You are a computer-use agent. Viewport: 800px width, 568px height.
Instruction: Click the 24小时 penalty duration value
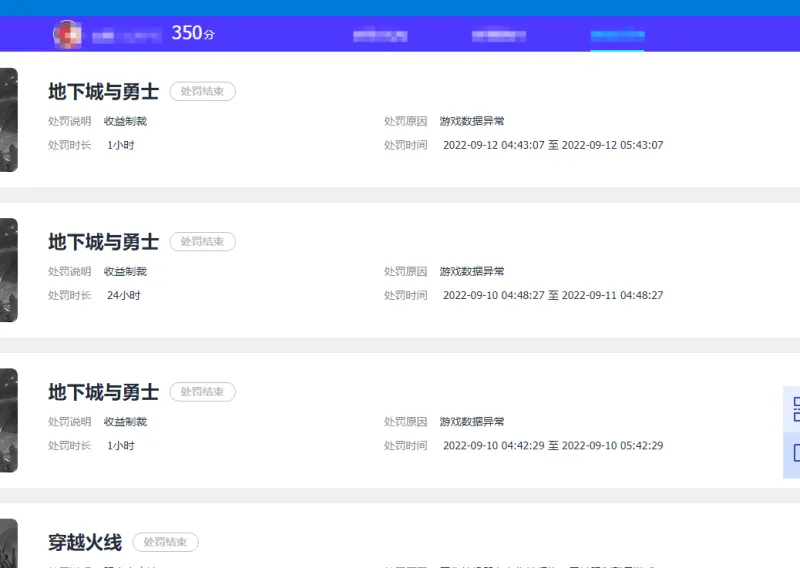(123, 295)
